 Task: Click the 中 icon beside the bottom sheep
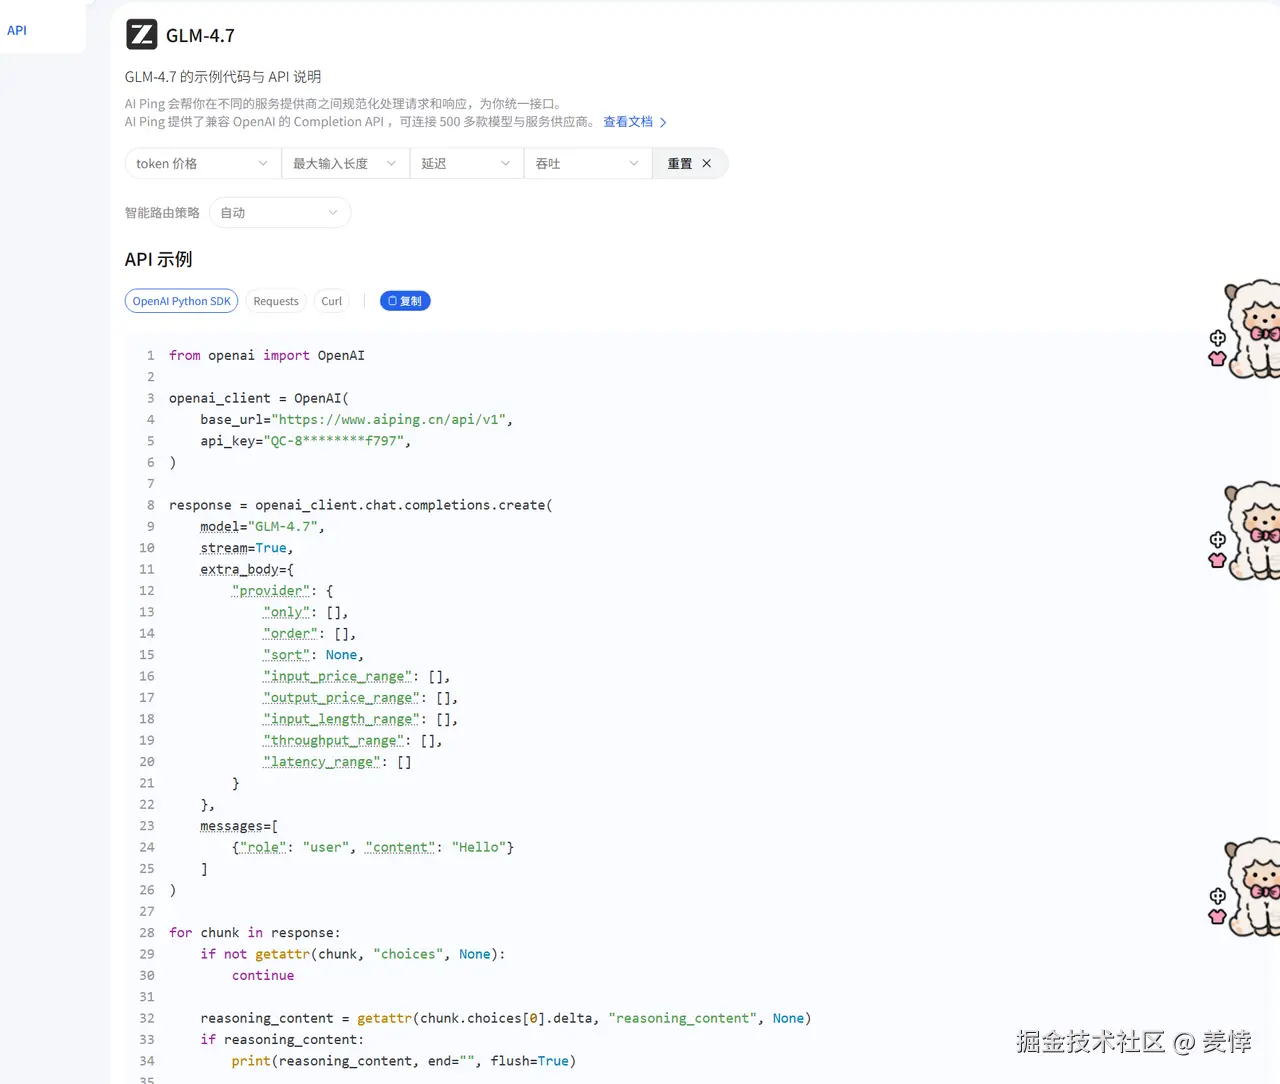1217,896
